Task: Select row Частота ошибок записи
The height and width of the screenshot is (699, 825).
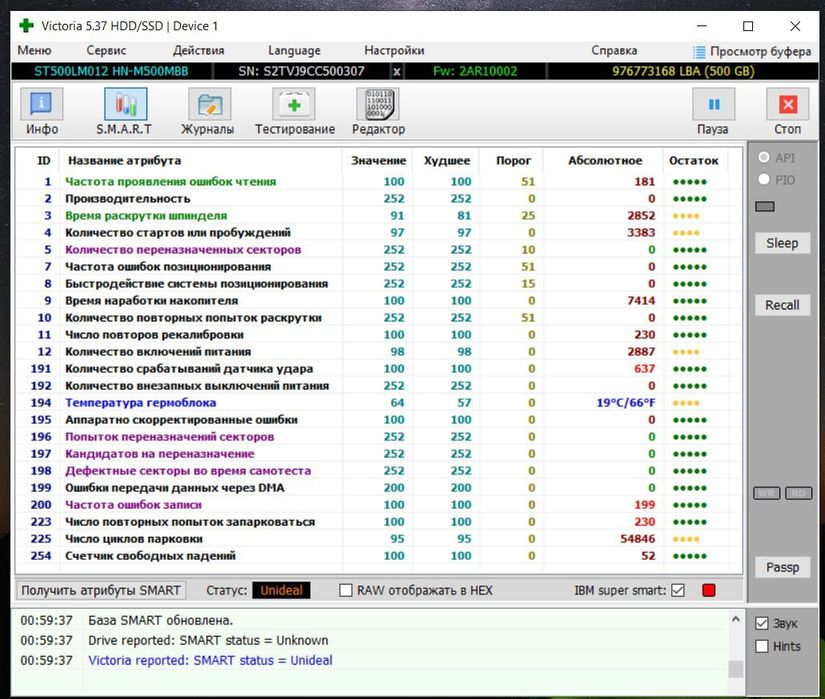Action: (x=379, y=504)
